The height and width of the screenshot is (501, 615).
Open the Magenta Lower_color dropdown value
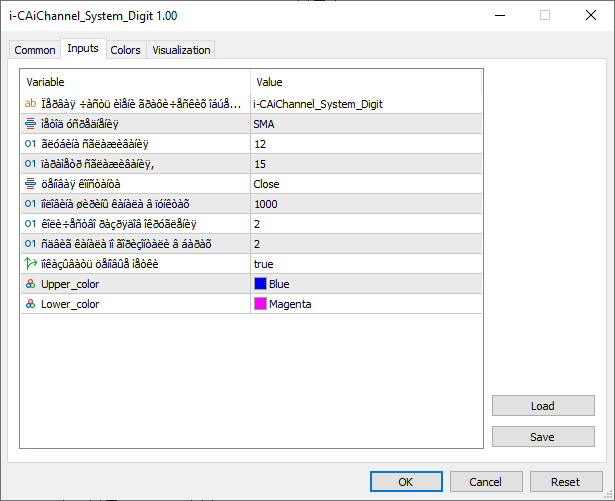coord(365,304)
